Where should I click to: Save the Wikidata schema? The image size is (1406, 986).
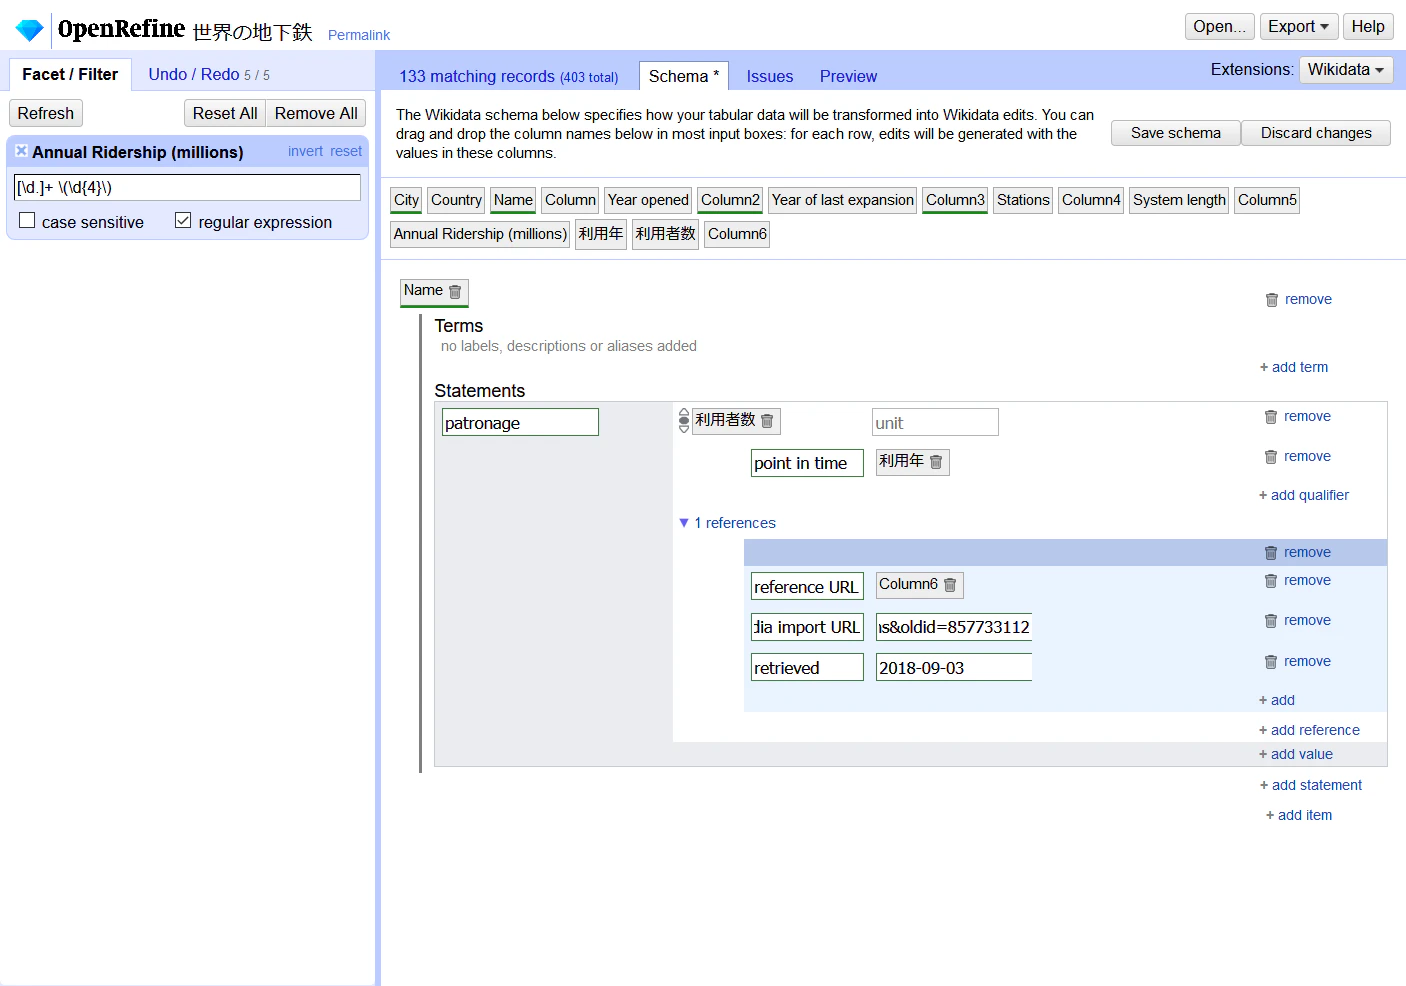point(1176,133)
